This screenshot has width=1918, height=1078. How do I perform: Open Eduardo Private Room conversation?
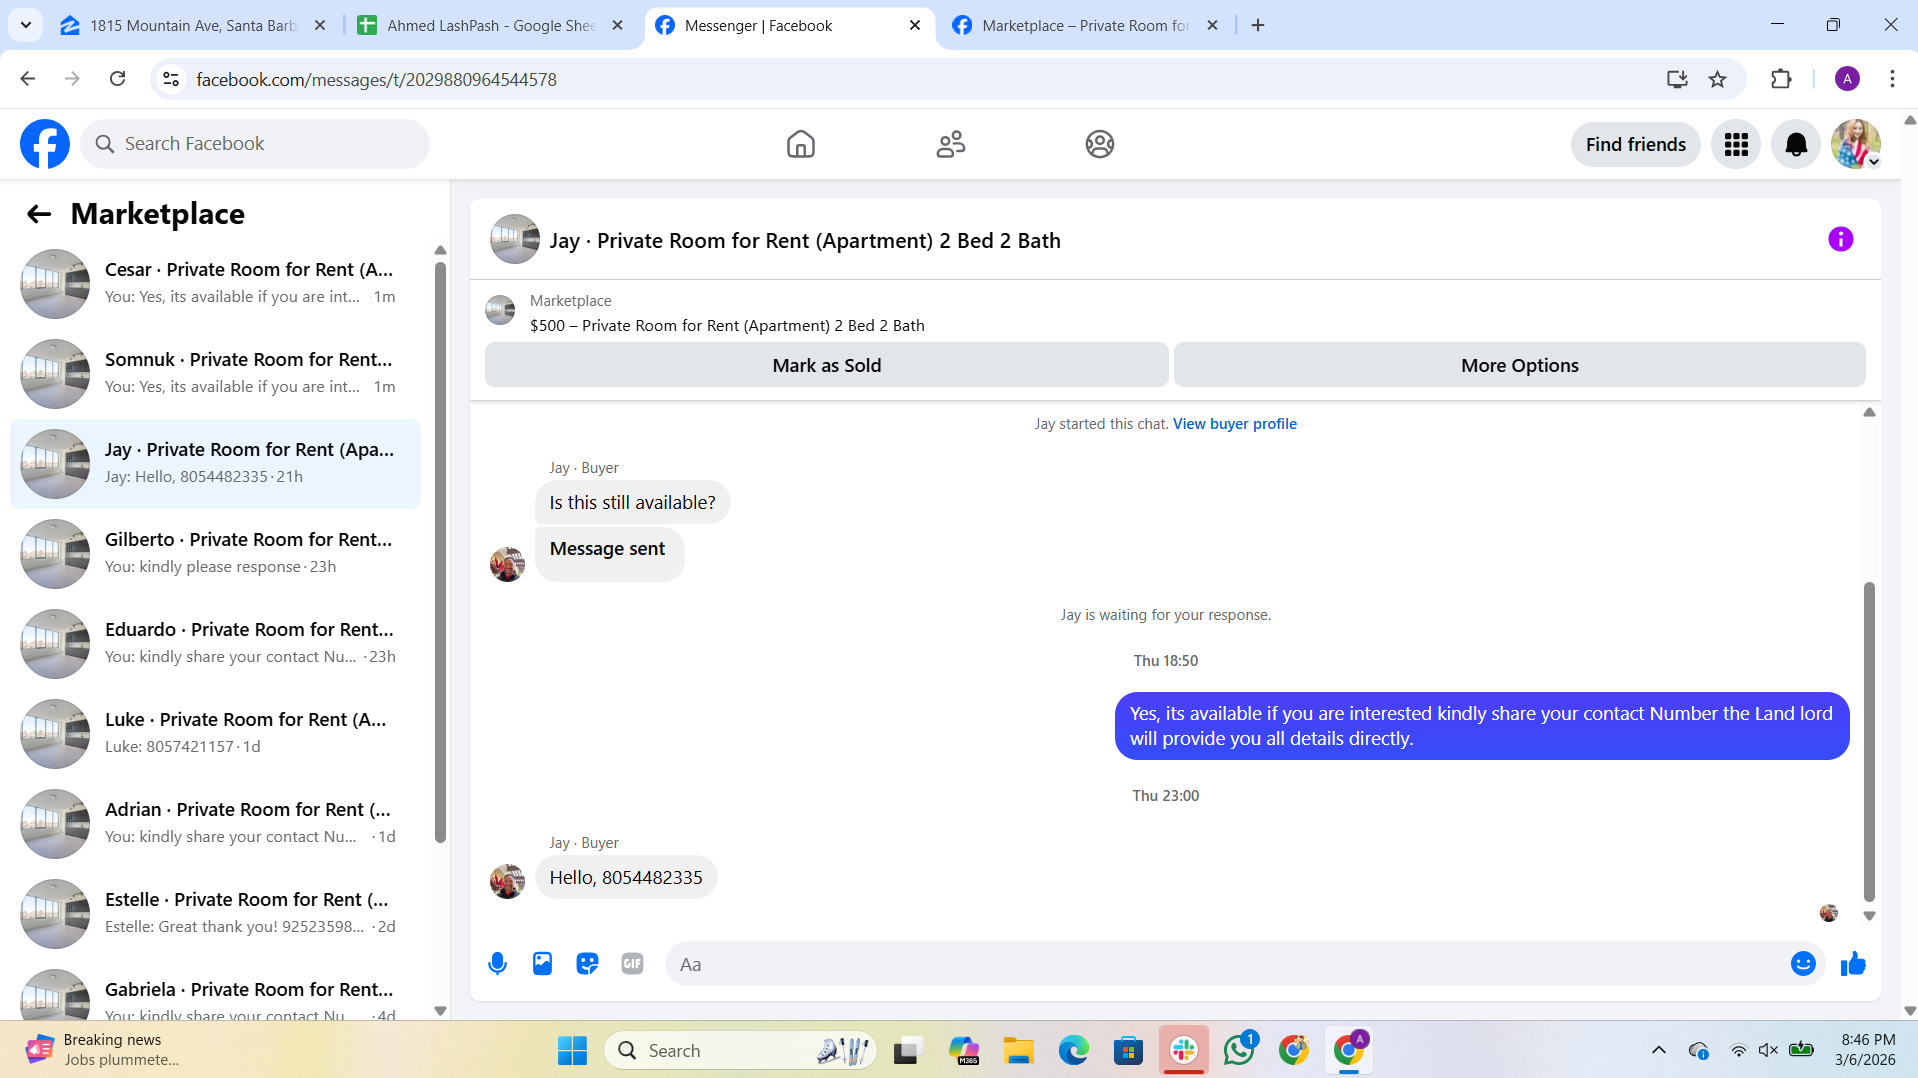click(215, 643)
